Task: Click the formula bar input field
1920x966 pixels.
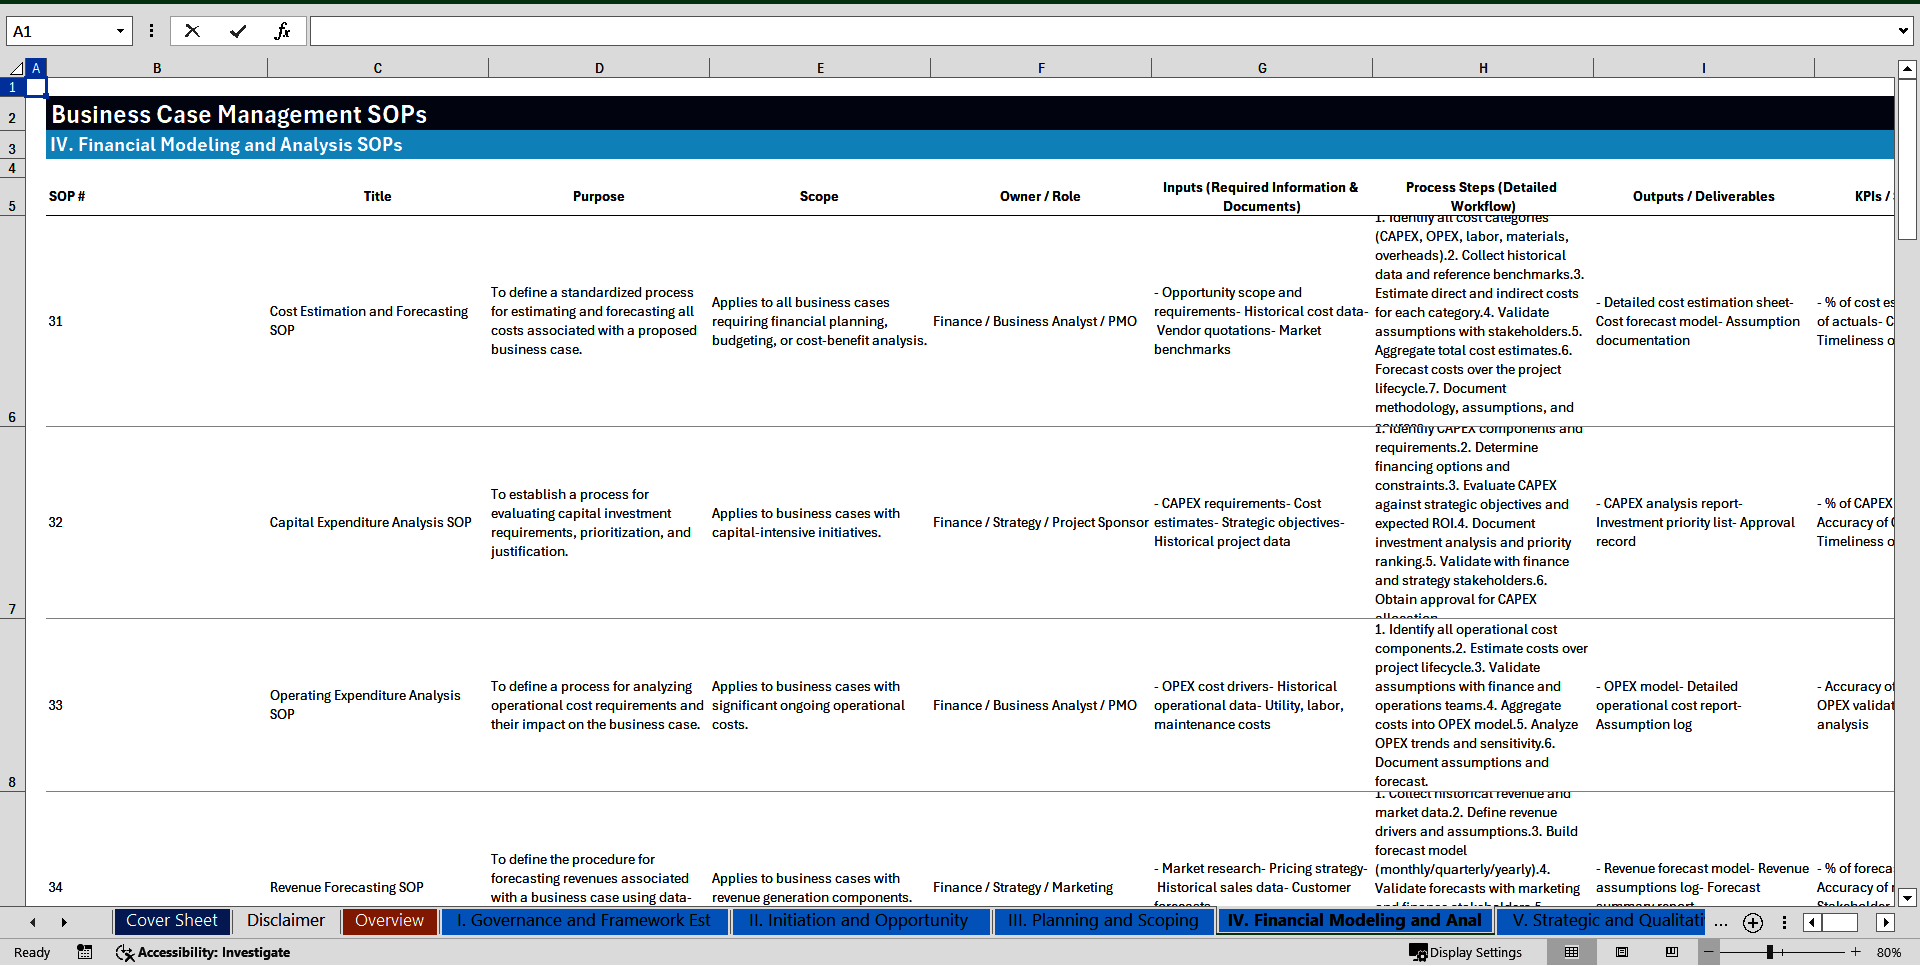Action: pyautogui.click(x=1100, y=31)
